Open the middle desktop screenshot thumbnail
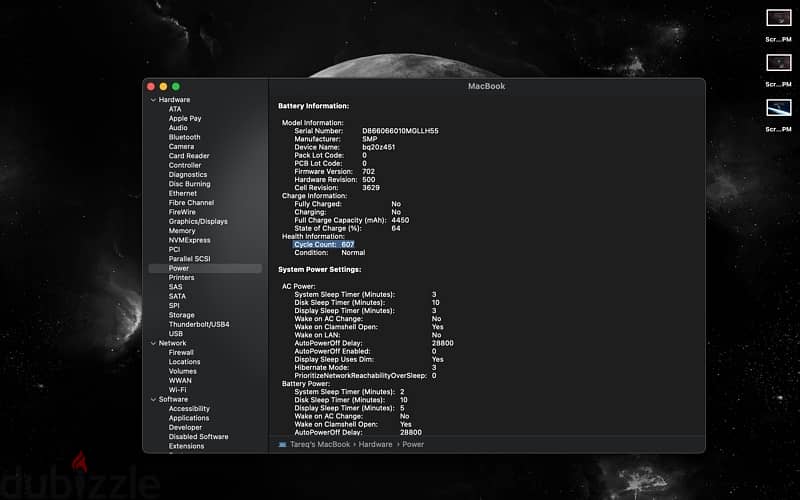The image size is (800, 500). (779, 63)
